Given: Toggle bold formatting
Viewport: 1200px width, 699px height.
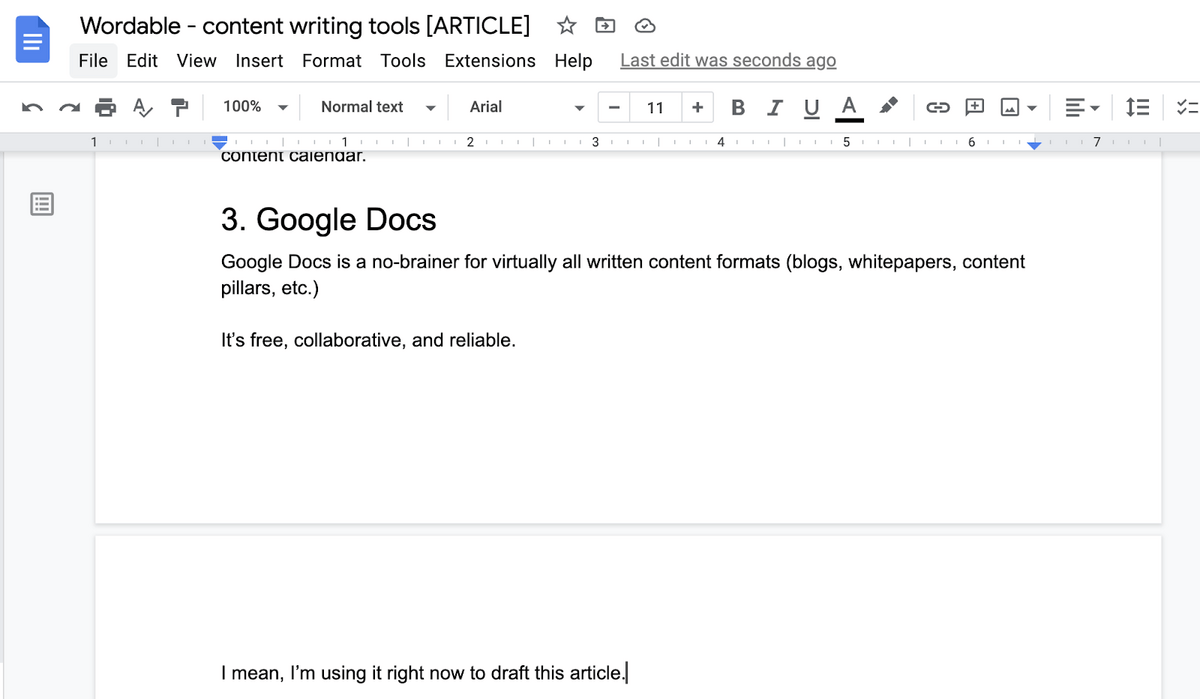Looking at the screenshot, I should tap(738, 107).
